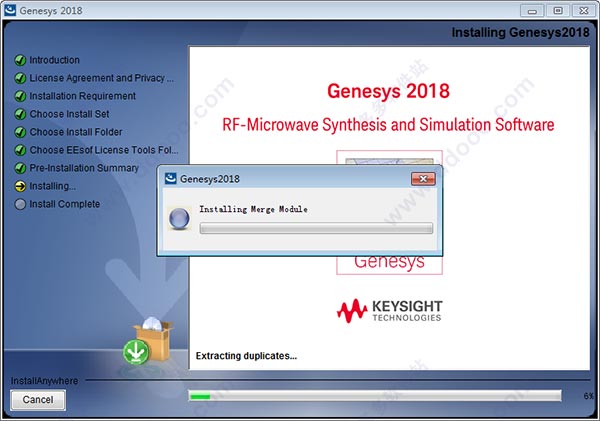This screenshot has width=600, height=421.
Task: Select the Choose EEsof License Tools step
Action: point(104,150)
